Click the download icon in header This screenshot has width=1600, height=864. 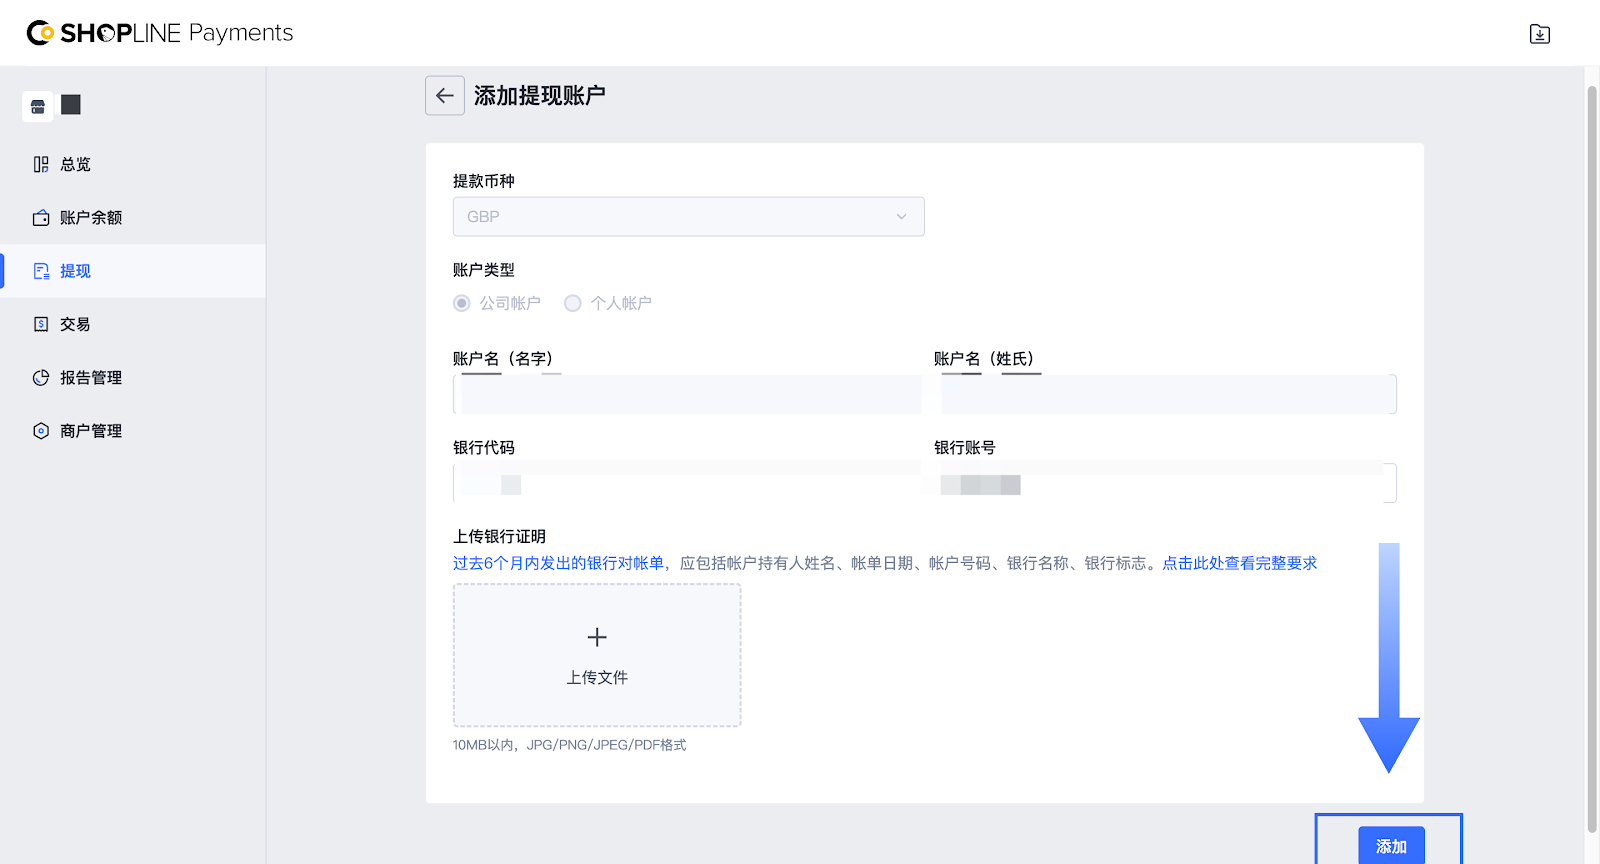[1539, 34]
